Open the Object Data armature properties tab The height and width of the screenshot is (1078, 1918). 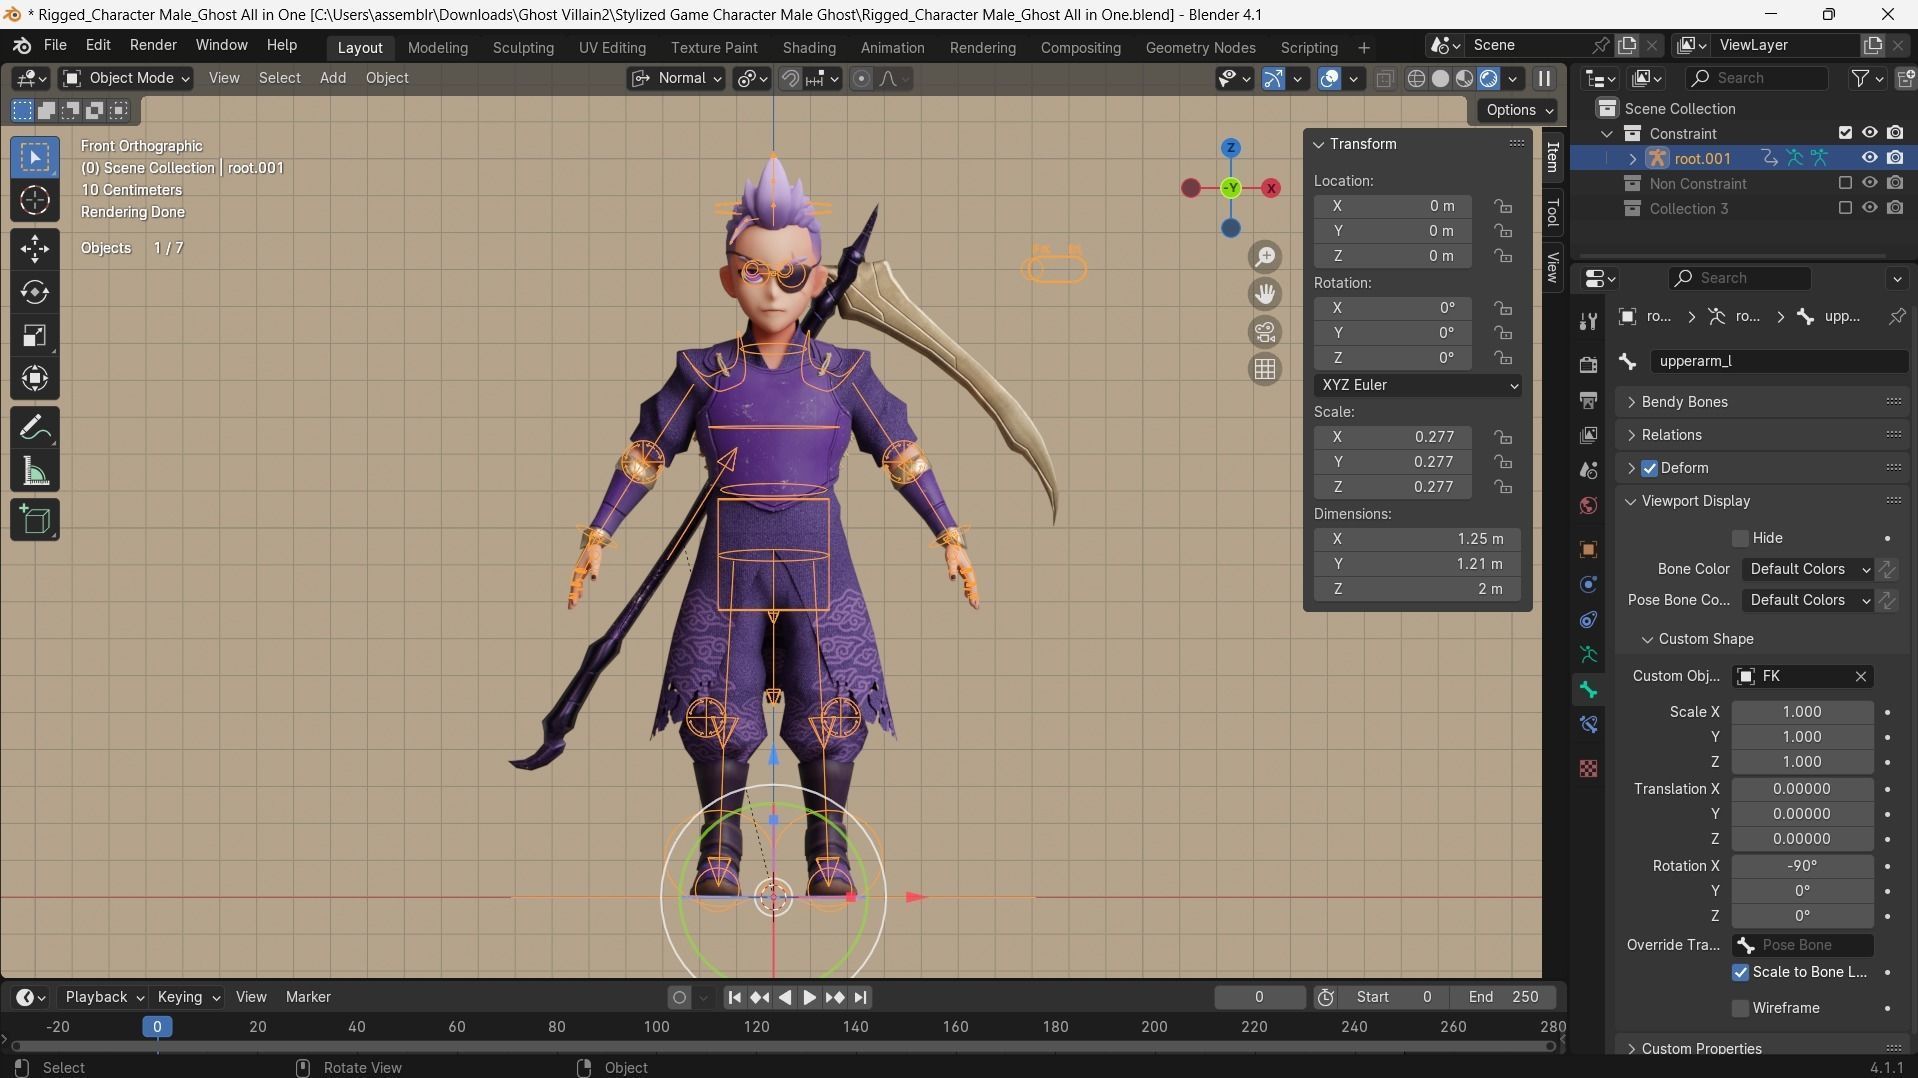pyautogui.click(x=1588, y=655)
